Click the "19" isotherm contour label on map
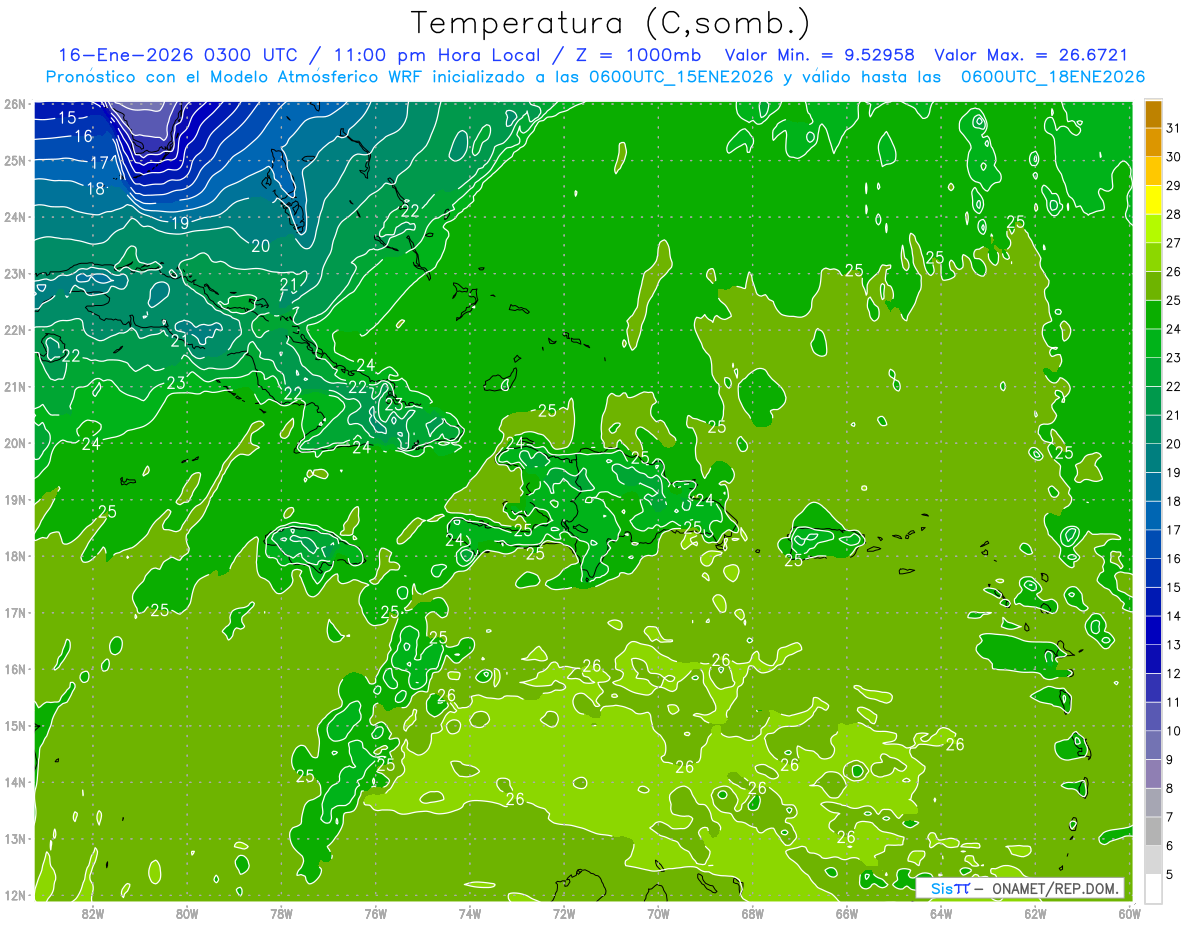1200x927 pixels. 180,223
